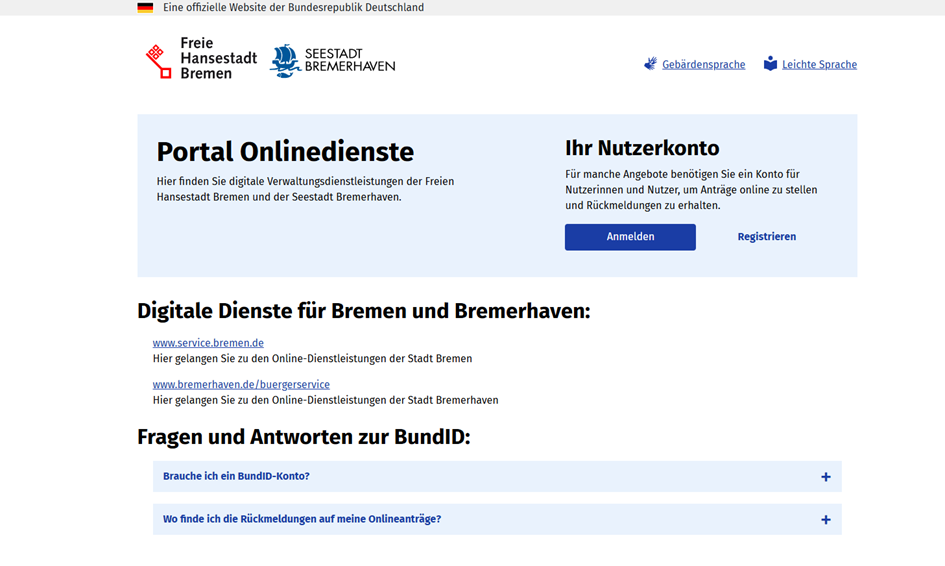Viewport: 945px width, 566px height.
Task: Open the Gebärdensprache link
Action: [703, 64]
